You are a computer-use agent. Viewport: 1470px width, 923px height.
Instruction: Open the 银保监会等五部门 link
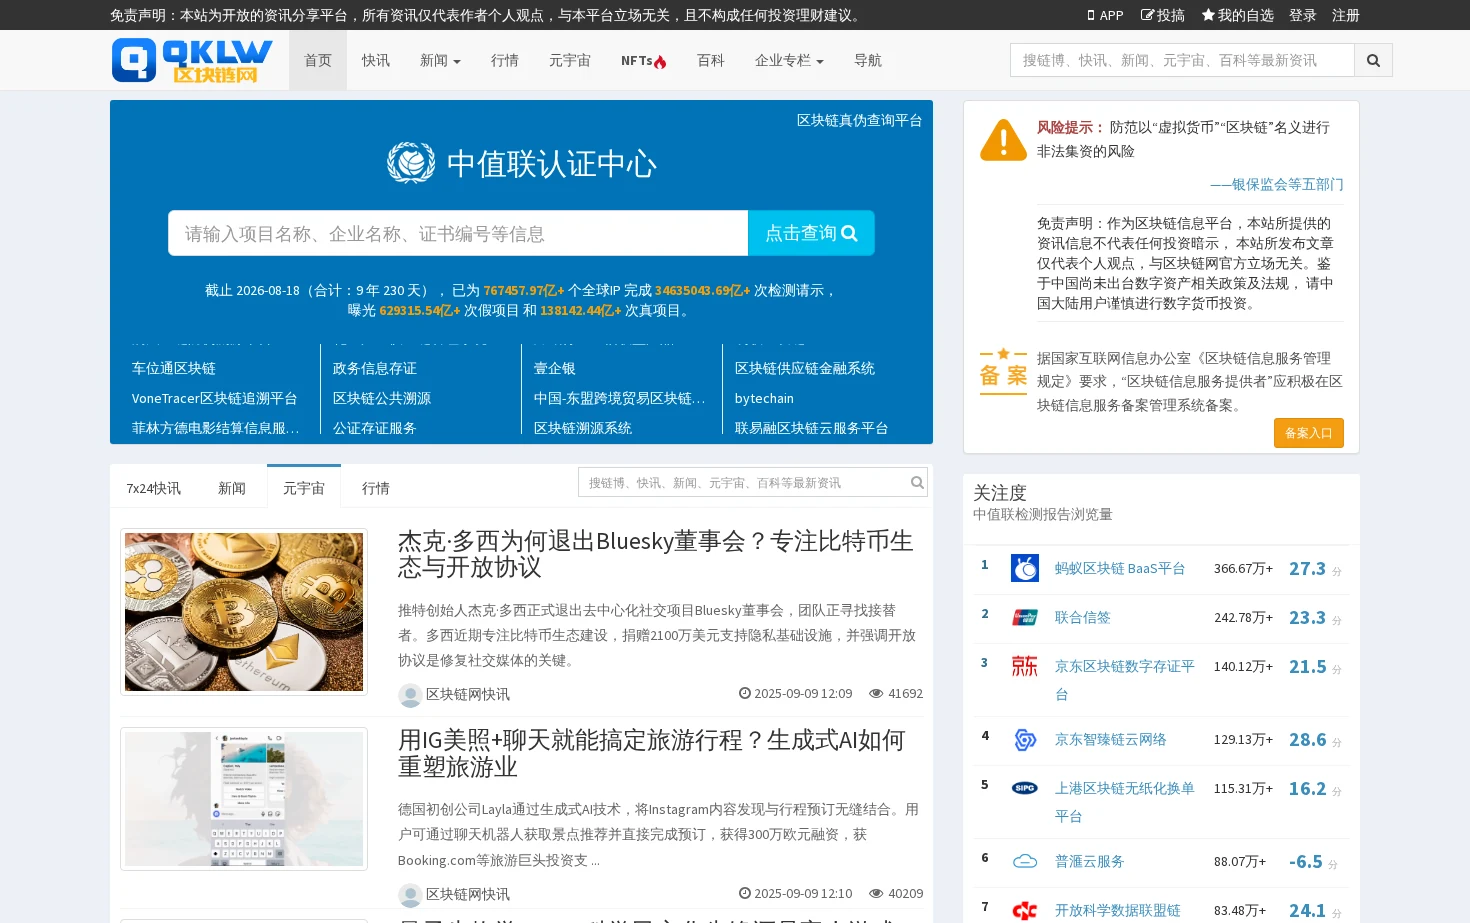point(1277,184)
